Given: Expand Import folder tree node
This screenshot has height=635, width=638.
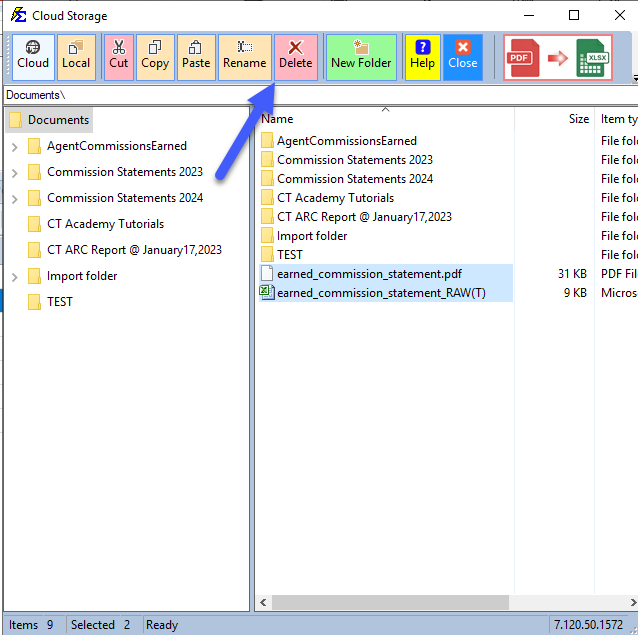Looking at the screenshot, I should [15, 277].
